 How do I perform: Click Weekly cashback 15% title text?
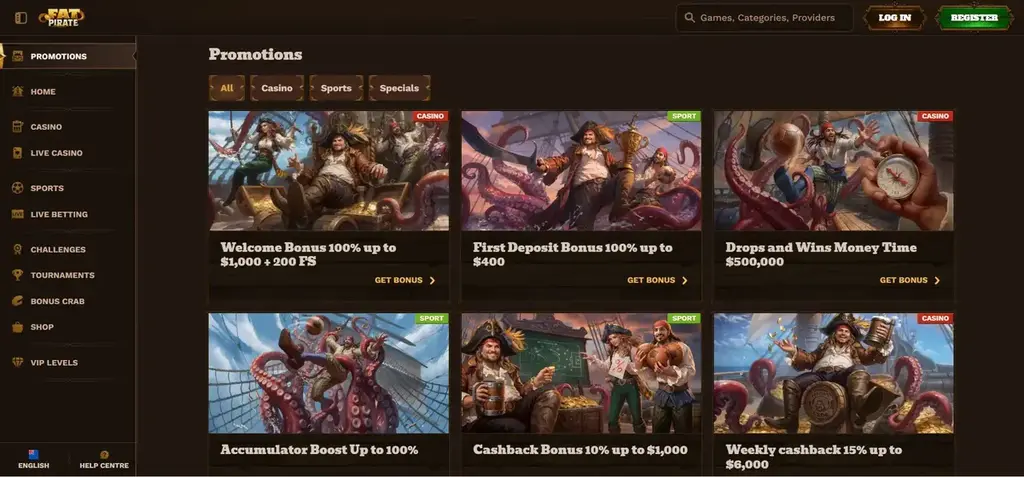[814, 457]
